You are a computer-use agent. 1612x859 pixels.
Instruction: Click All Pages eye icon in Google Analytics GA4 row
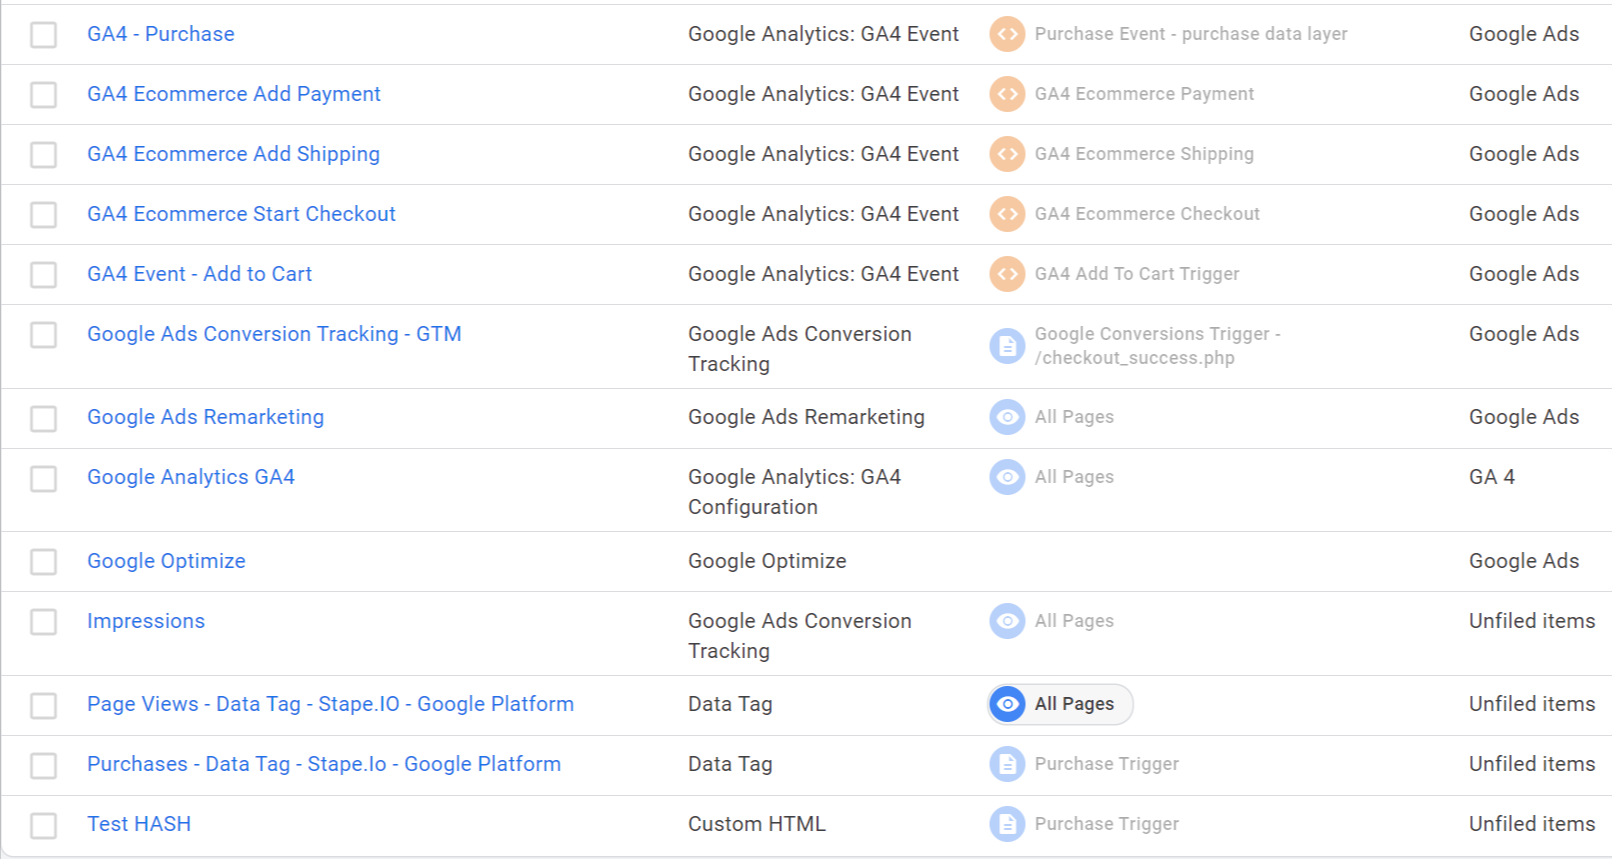point(1007,477)
